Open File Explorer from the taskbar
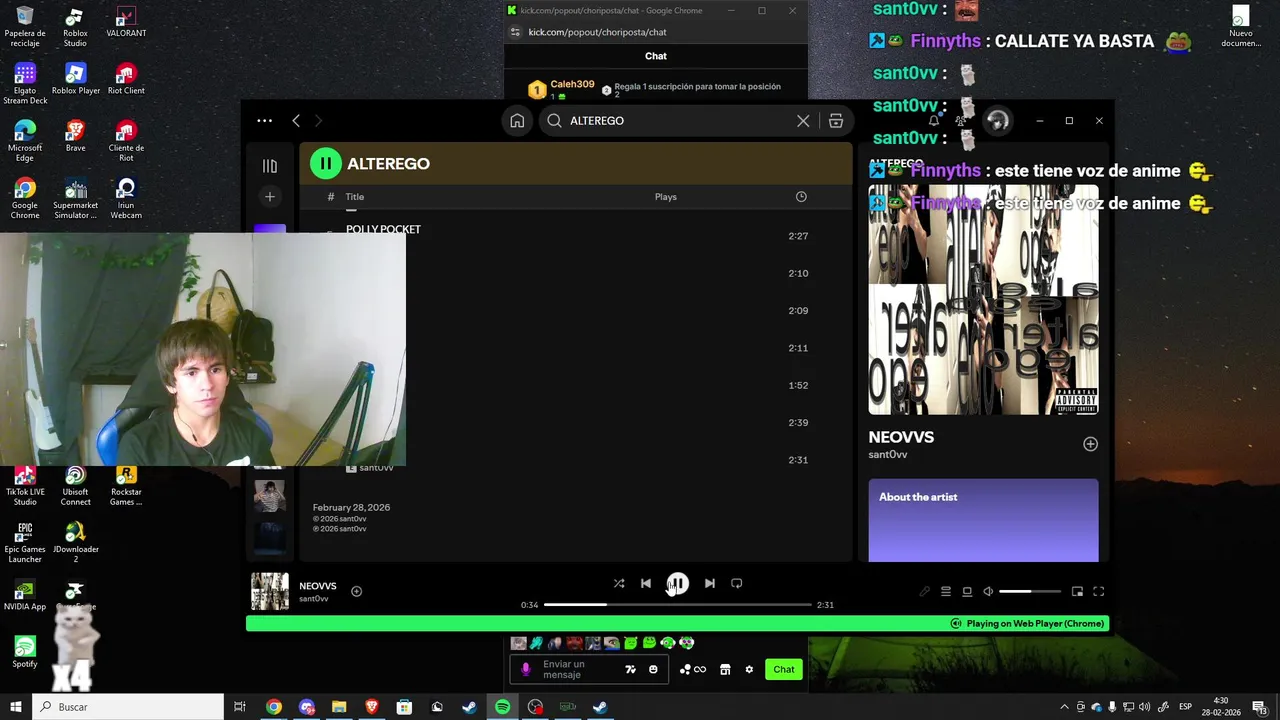1280x720 pixels. point(339,707)
